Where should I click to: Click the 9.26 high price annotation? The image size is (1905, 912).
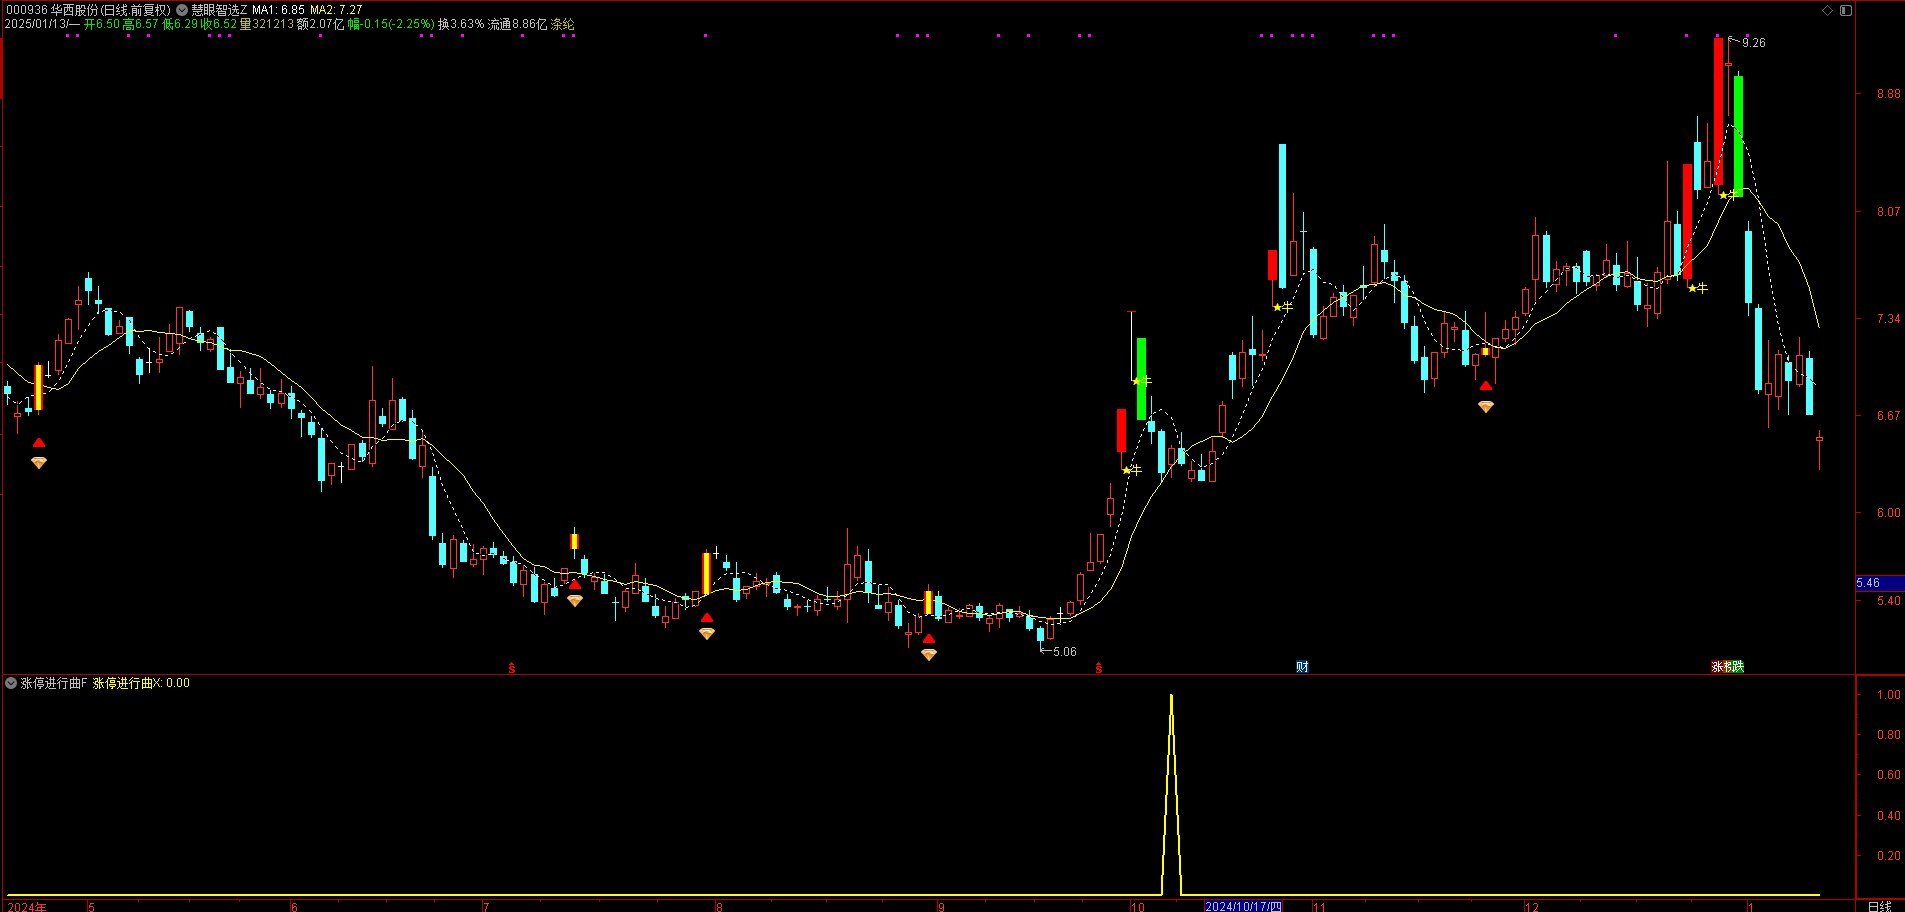(x=1753, y=43)
